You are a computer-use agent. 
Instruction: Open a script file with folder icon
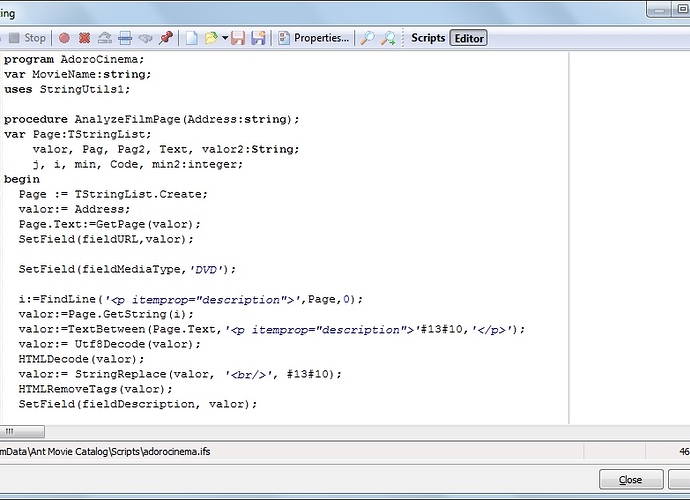tap(212, 38)
